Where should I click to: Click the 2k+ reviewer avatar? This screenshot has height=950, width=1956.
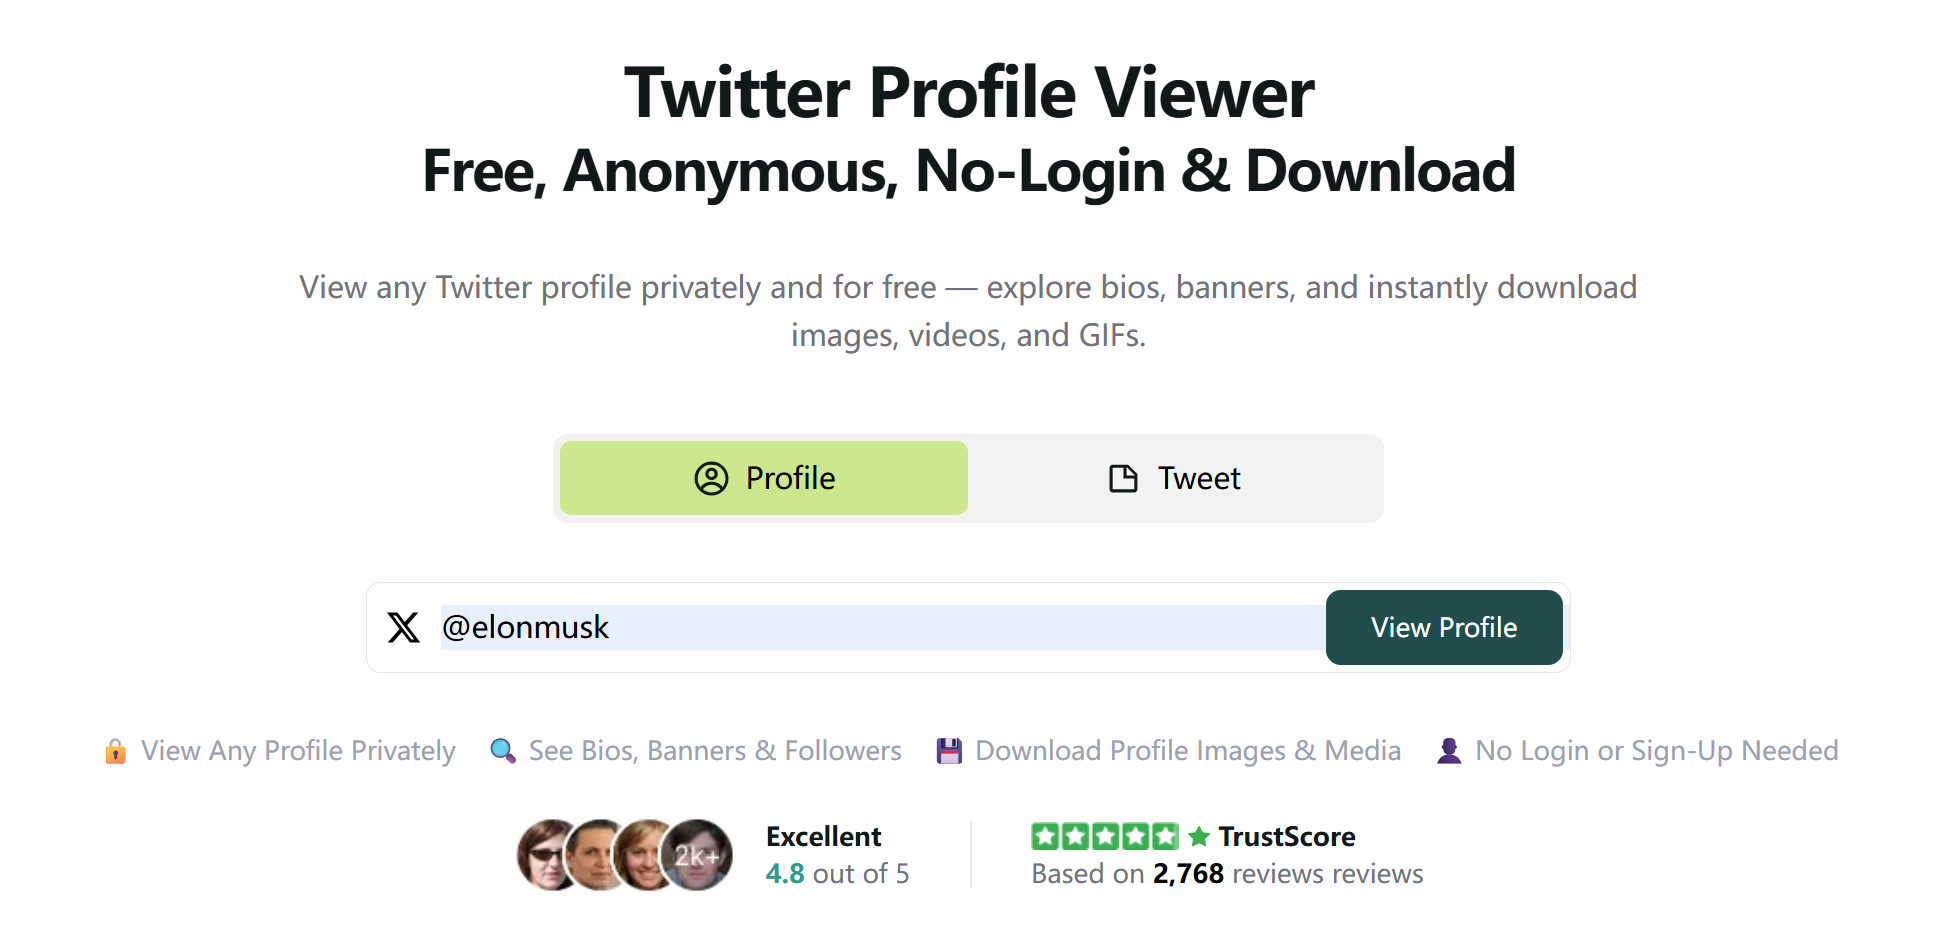pyautogui.click(x=697, y=855)
